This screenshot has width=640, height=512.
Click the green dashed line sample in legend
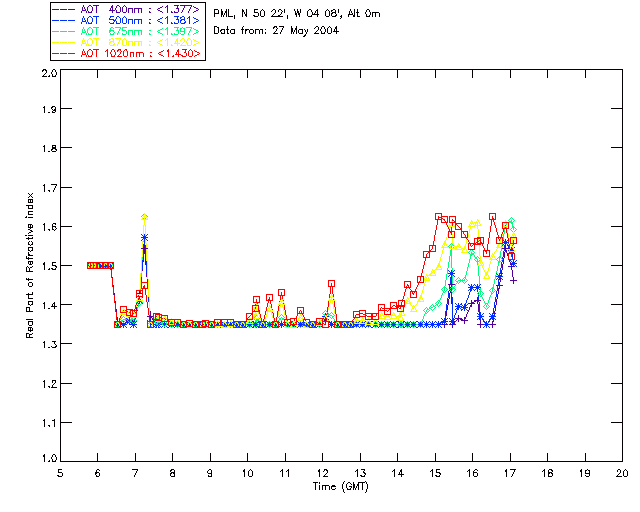pyautogui.click(x=64, y=31)
